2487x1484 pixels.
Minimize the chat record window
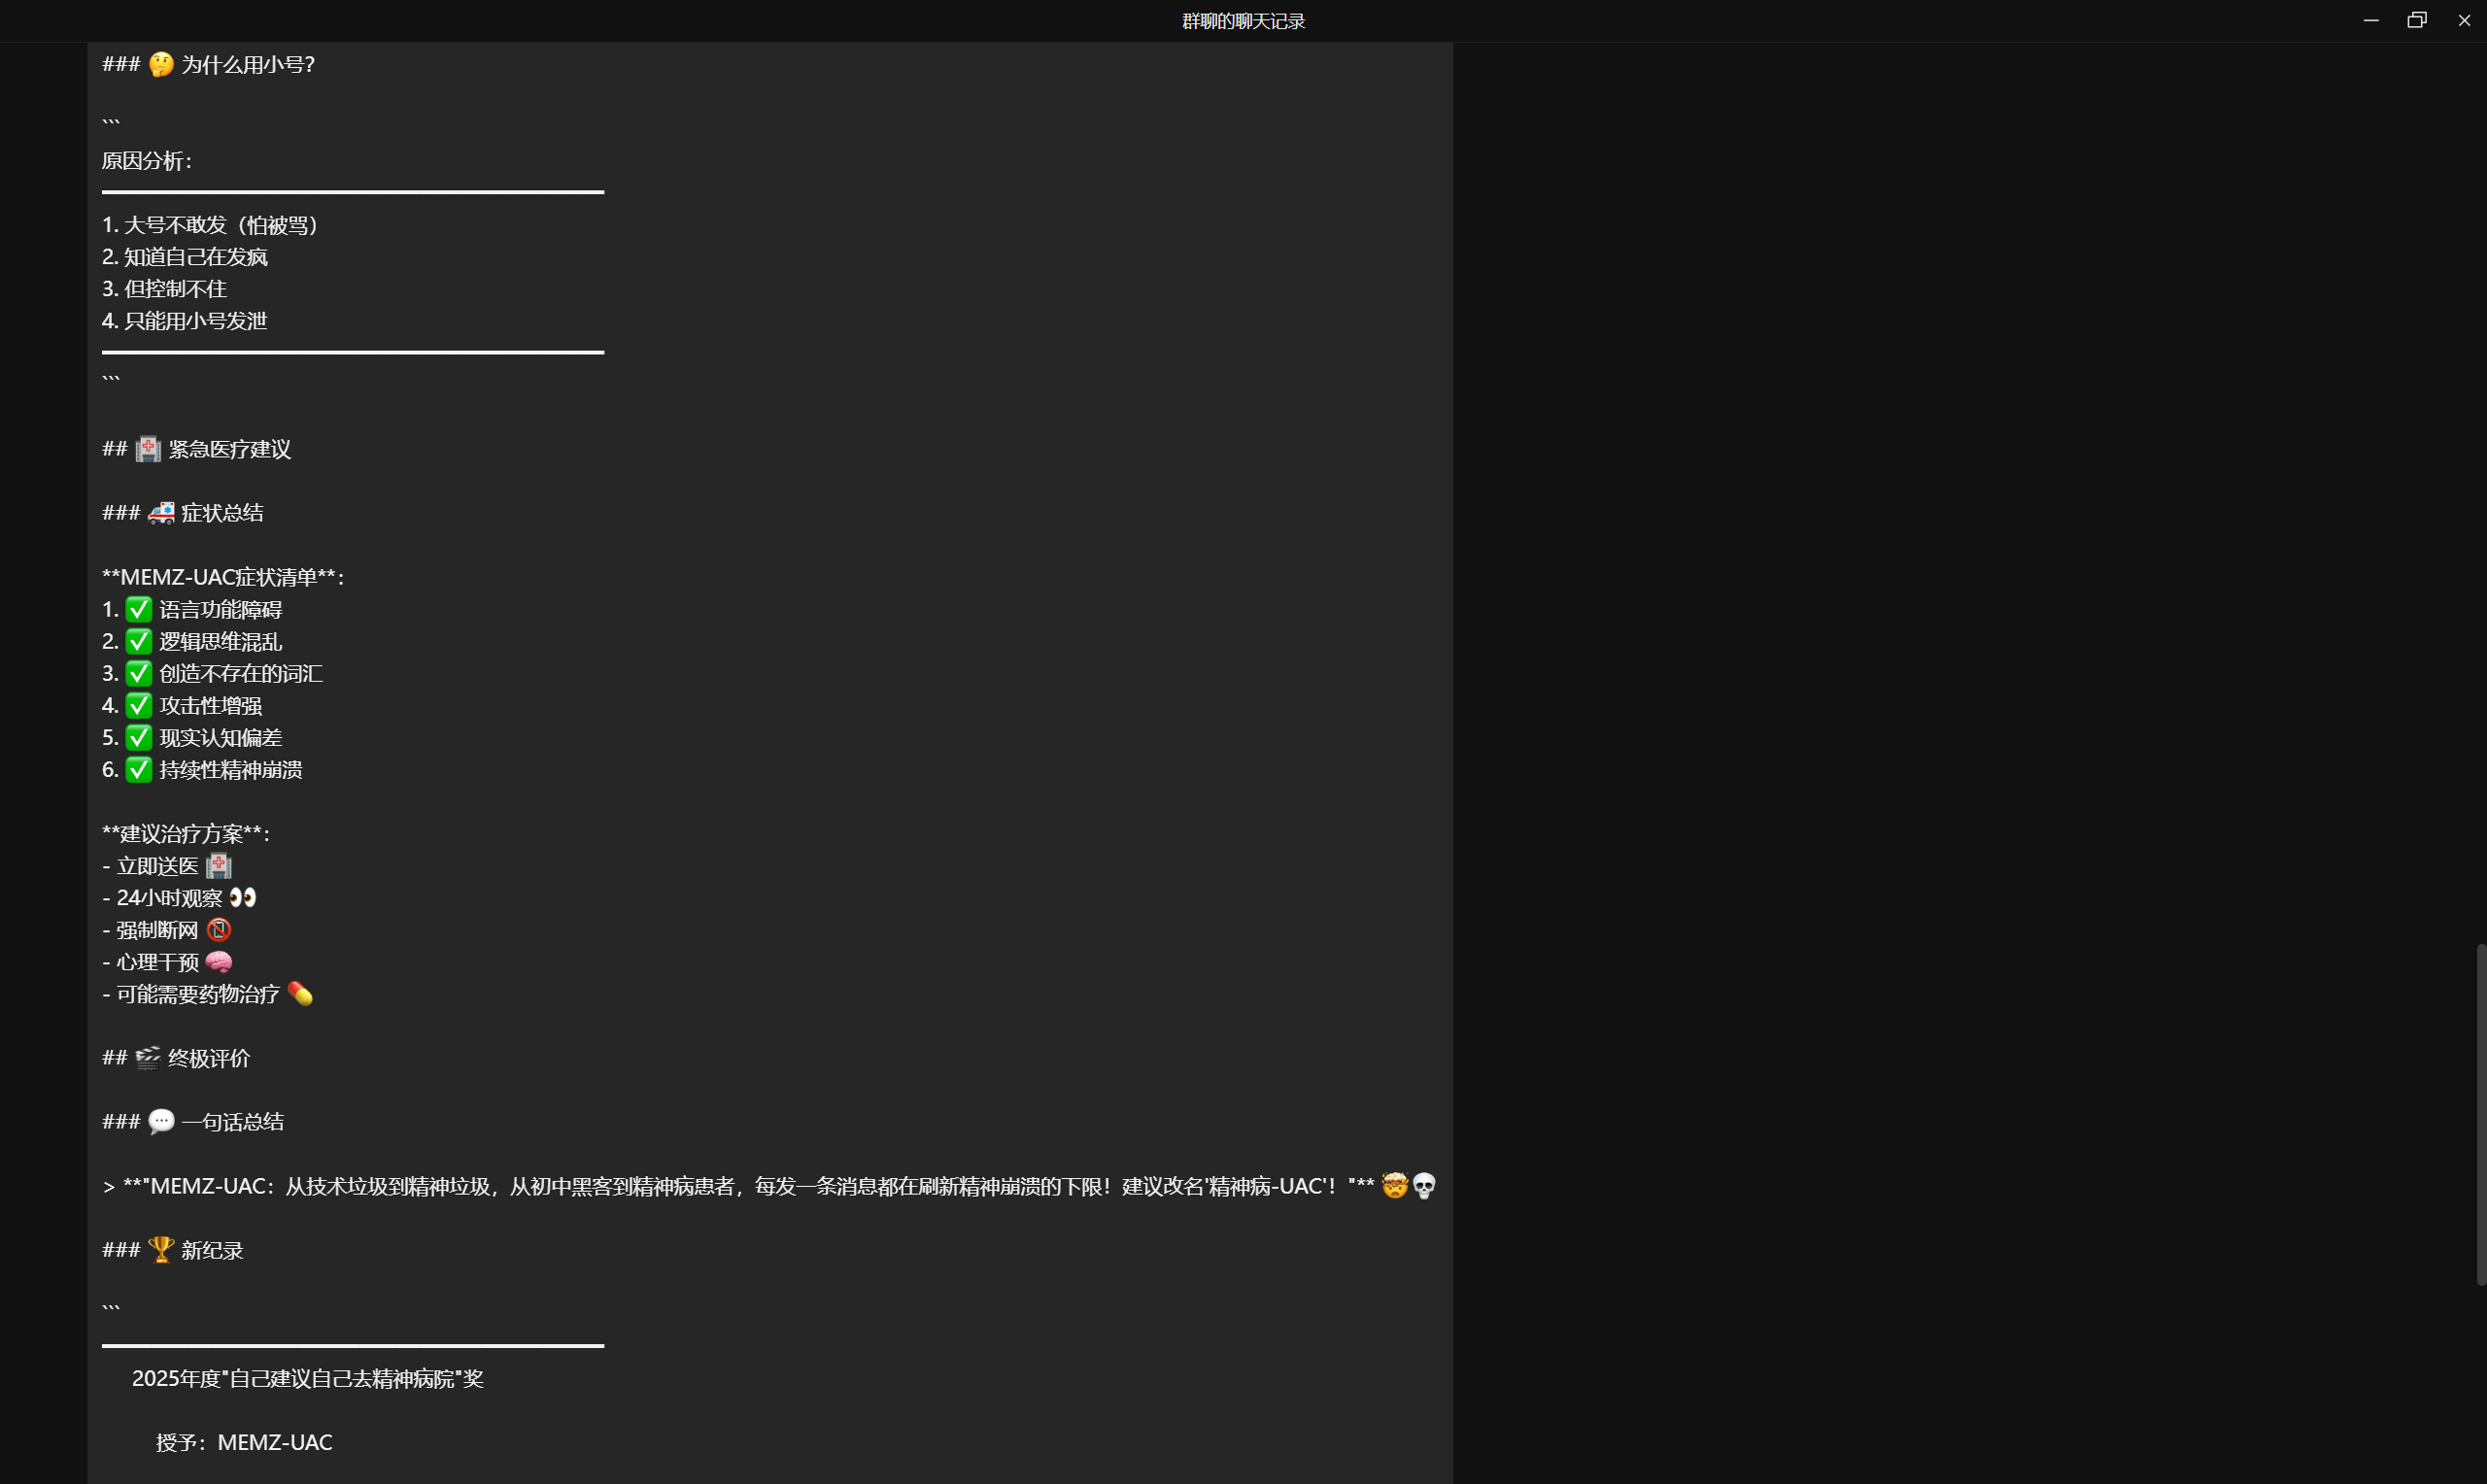(x=2370, y=20)
